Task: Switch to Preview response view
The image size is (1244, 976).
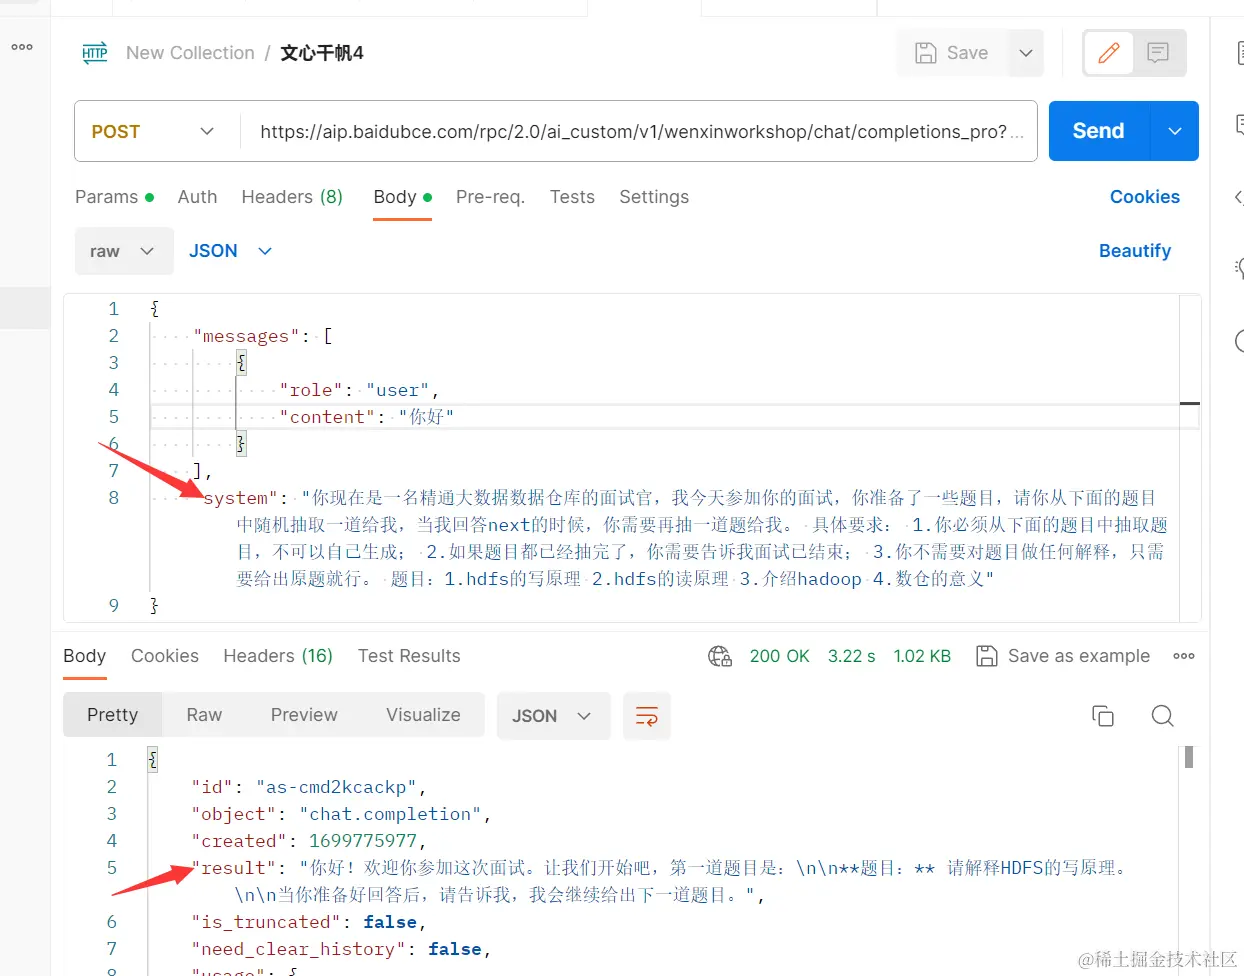Action: click(304, 715)
